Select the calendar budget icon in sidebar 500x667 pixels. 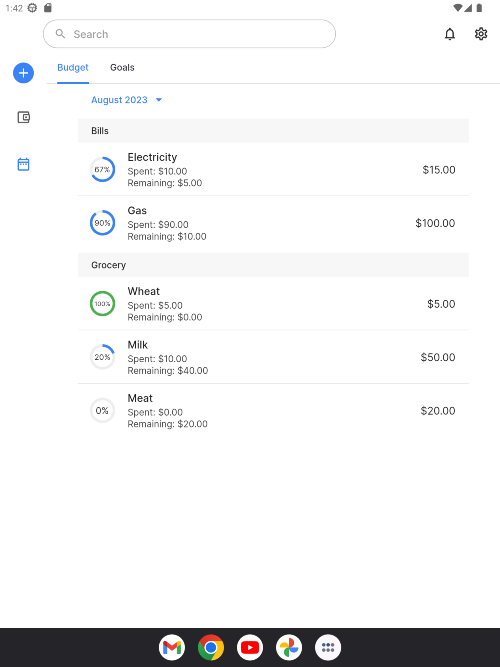[x=23, y=164]
